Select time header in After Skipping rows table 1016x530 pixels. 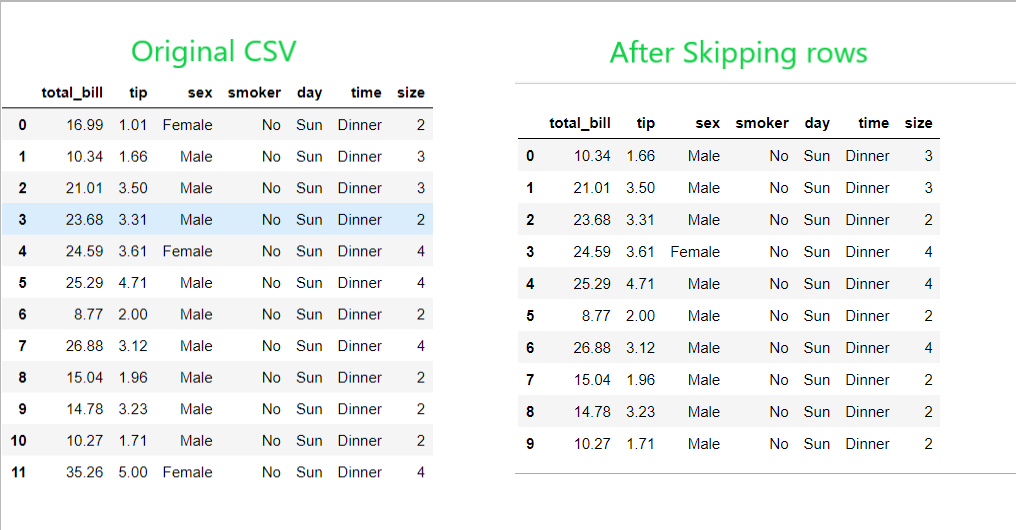(873, 124)
